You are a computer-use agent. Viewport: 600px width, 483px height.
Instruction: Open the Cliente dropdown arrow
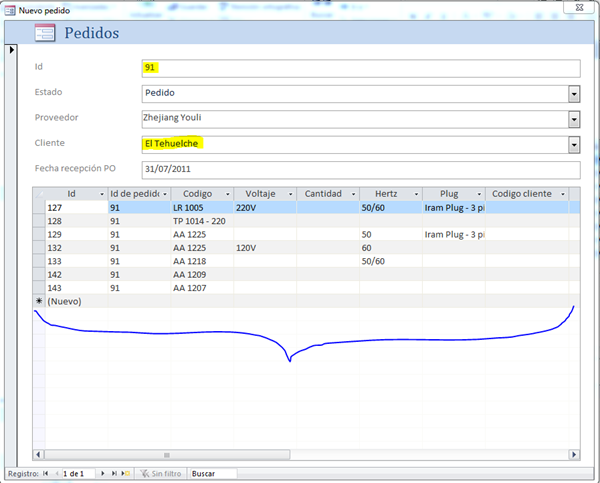[x=574, y=144]
